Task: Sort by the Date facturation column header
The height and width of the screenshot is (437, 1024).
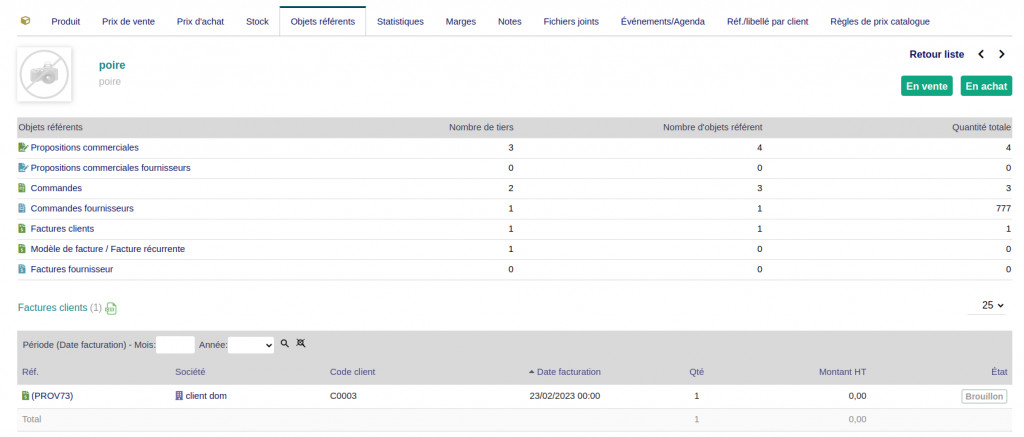Action: tap(569, 372)
